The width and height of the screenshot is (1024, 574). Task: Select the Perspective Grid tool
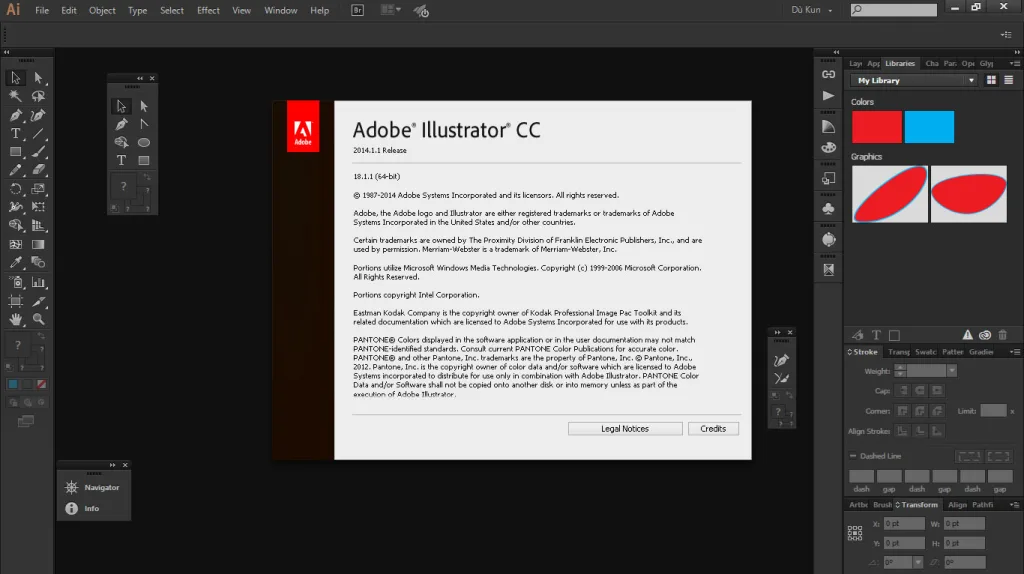tap(38, 226)
